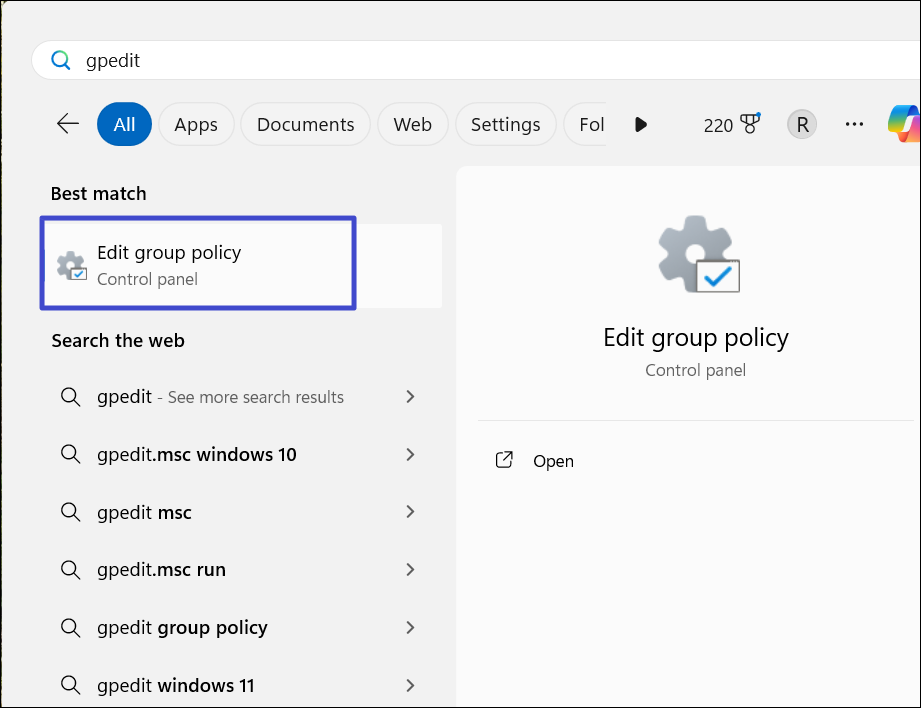
Task: Open the R user account avatar
Action: (801, 124)
